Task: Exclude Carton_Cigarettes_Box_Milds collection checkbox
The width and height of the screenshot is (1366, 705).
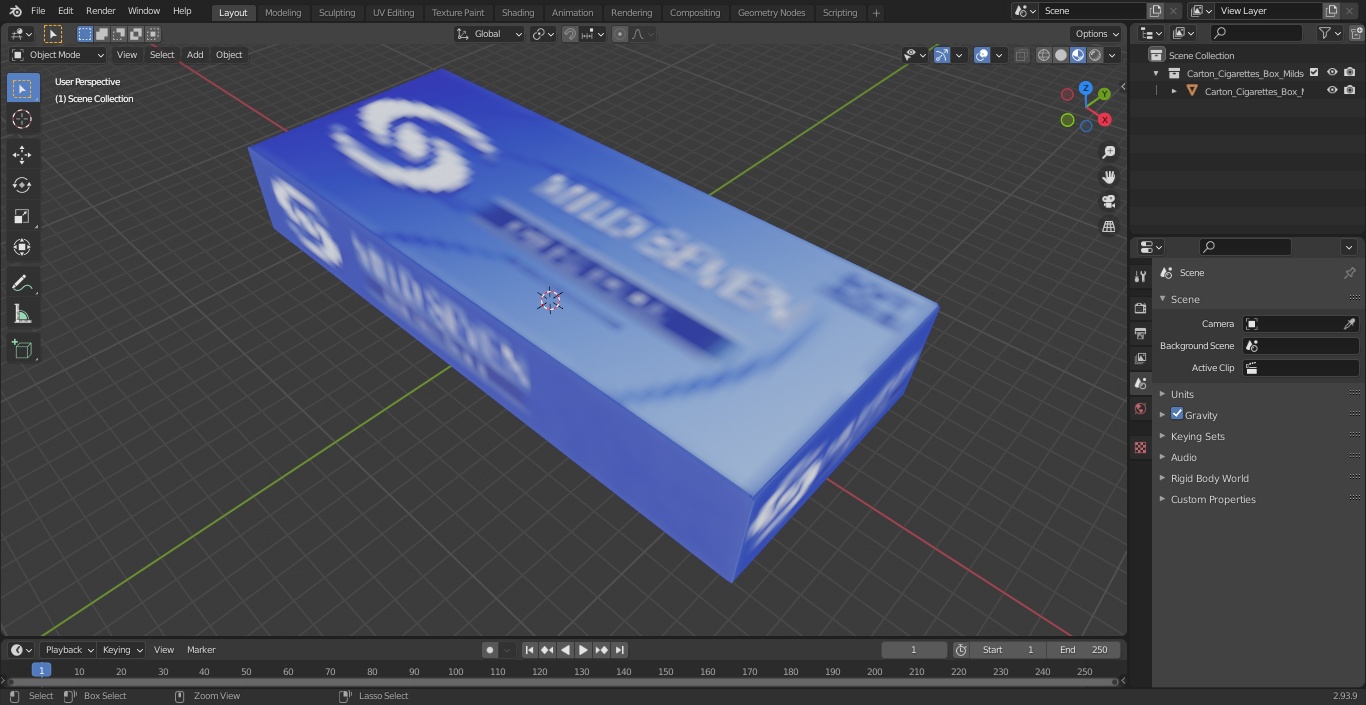Action: pyautogui.click(x=1314, y=73)
